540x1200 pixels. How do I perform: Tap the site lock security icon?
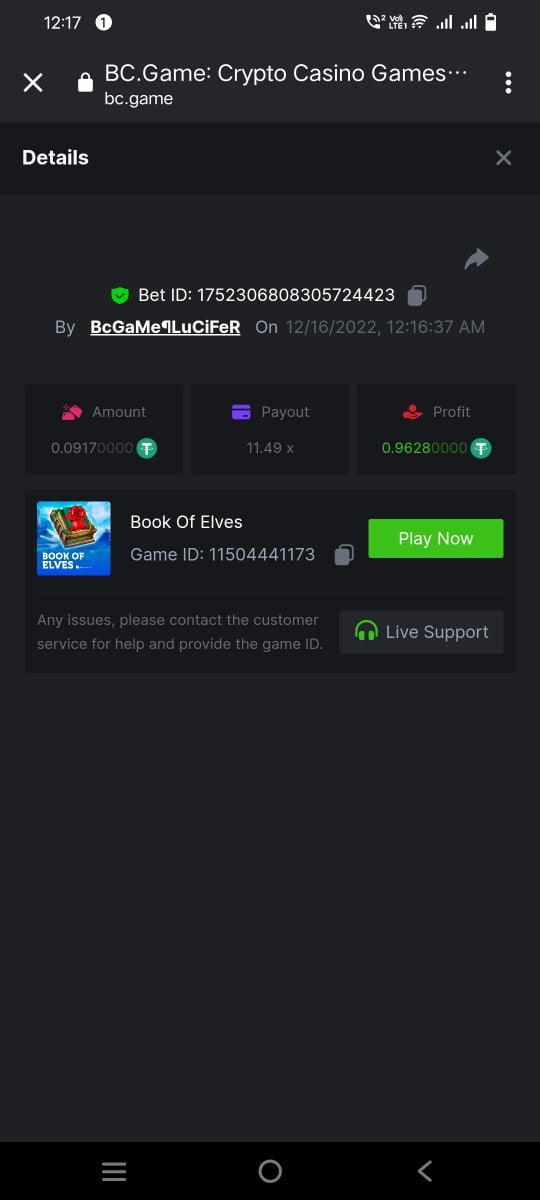86,83
